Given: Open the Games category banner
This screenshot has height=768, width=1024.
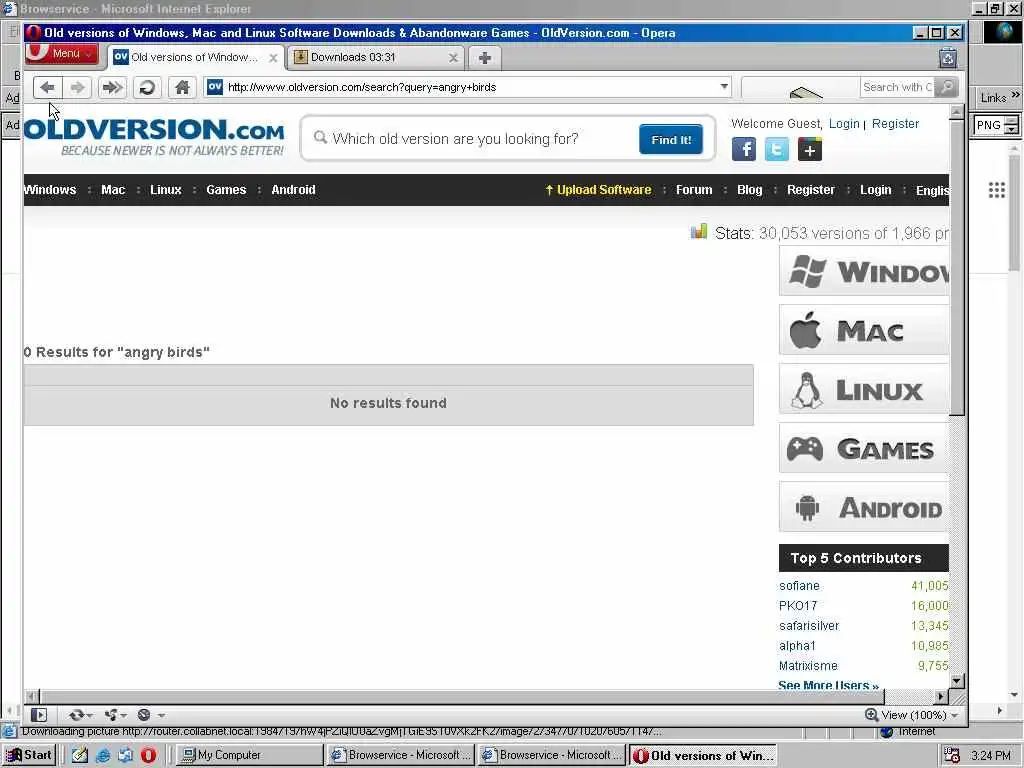Looking at the screenshot, I should click(x=863, y=449).
